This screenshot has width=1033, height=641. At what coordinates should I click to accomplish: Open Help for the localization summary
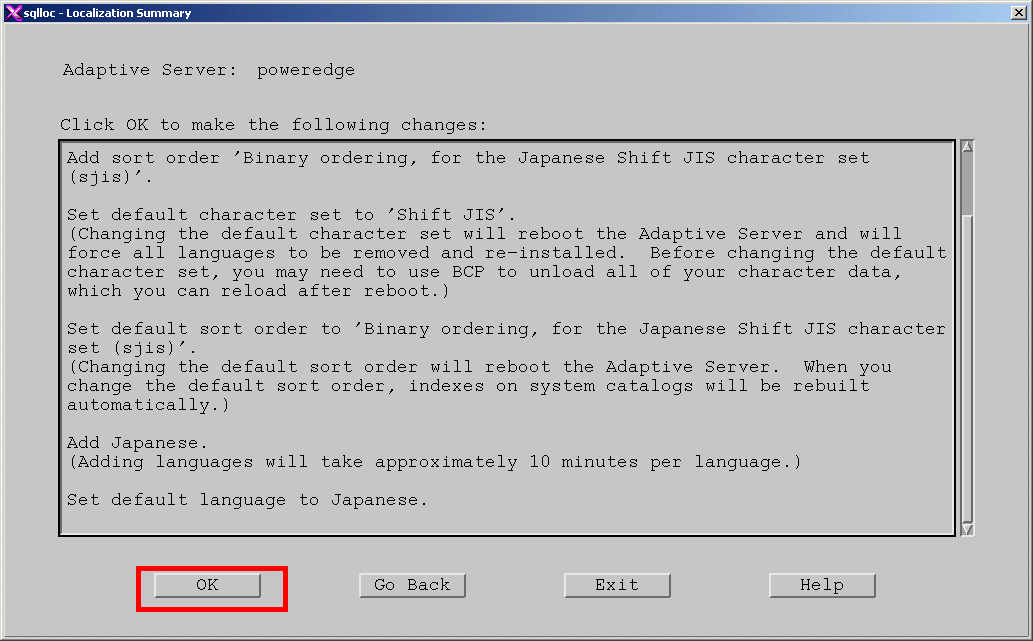pos(821,586)
